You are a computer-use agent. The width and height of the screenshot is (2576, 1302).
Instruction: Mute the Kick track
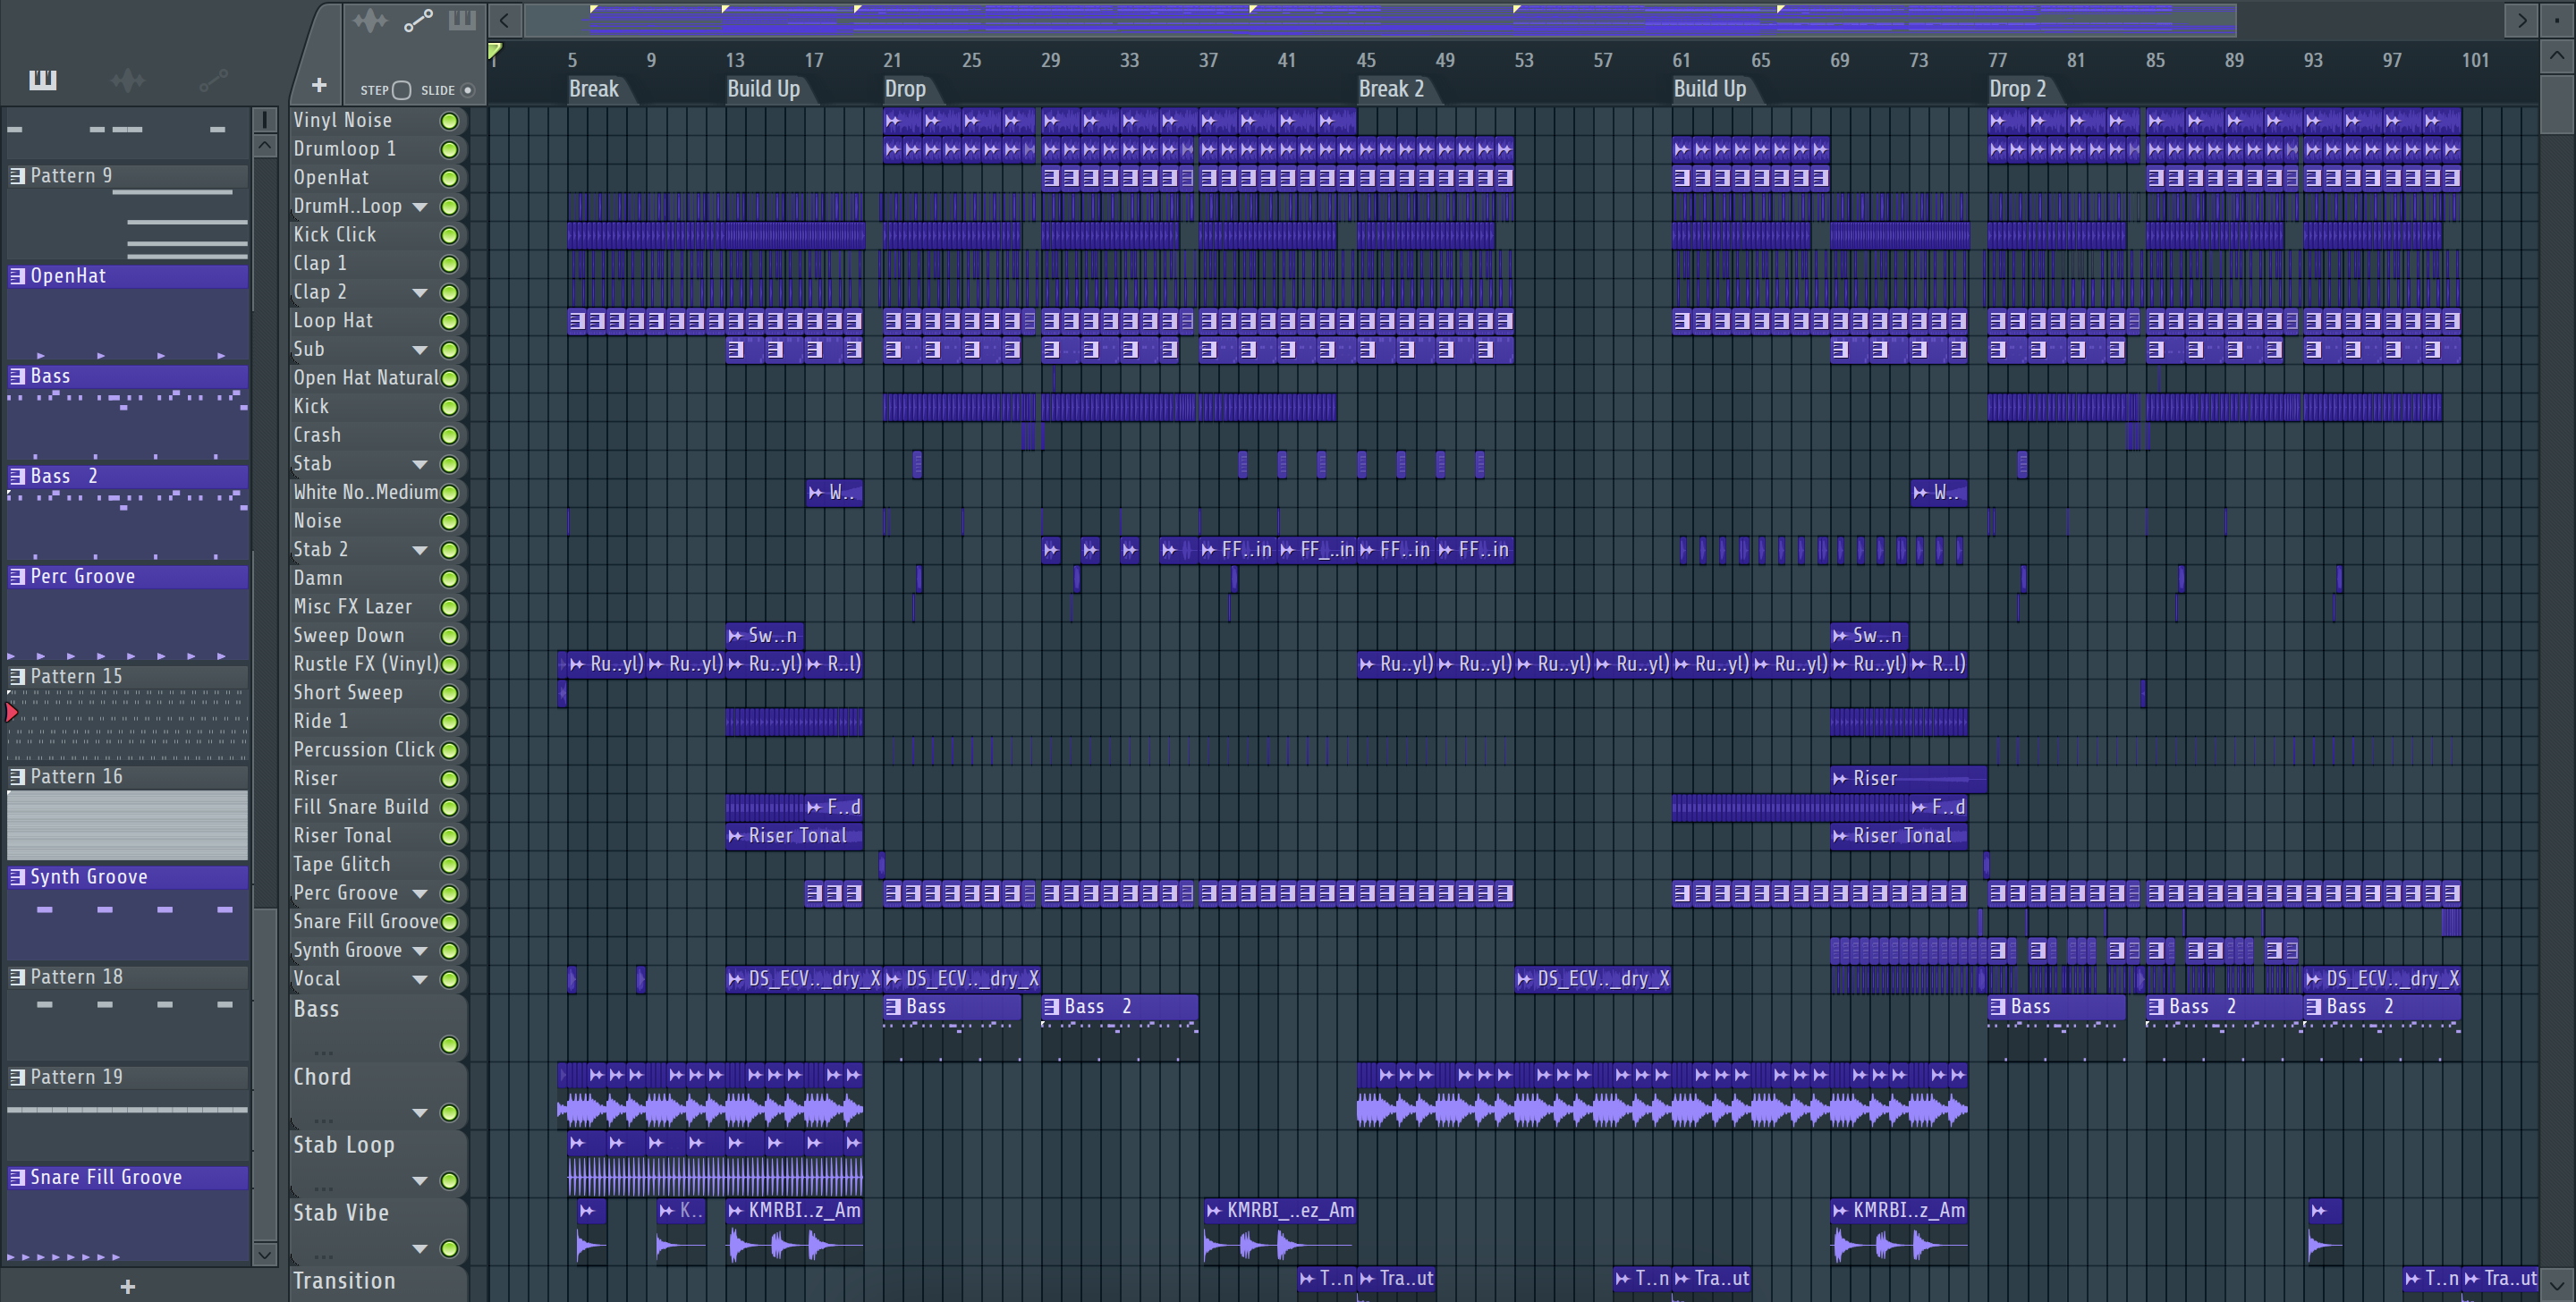pos(450,407)
